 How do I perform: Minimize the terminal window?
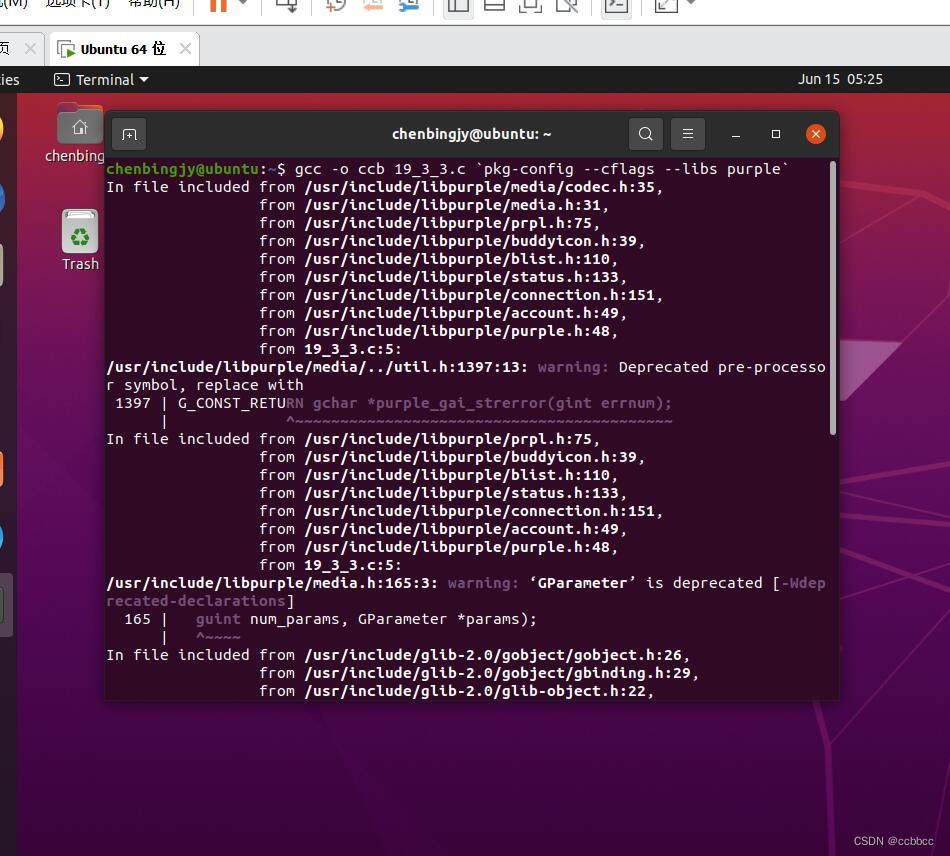(736, 134)
